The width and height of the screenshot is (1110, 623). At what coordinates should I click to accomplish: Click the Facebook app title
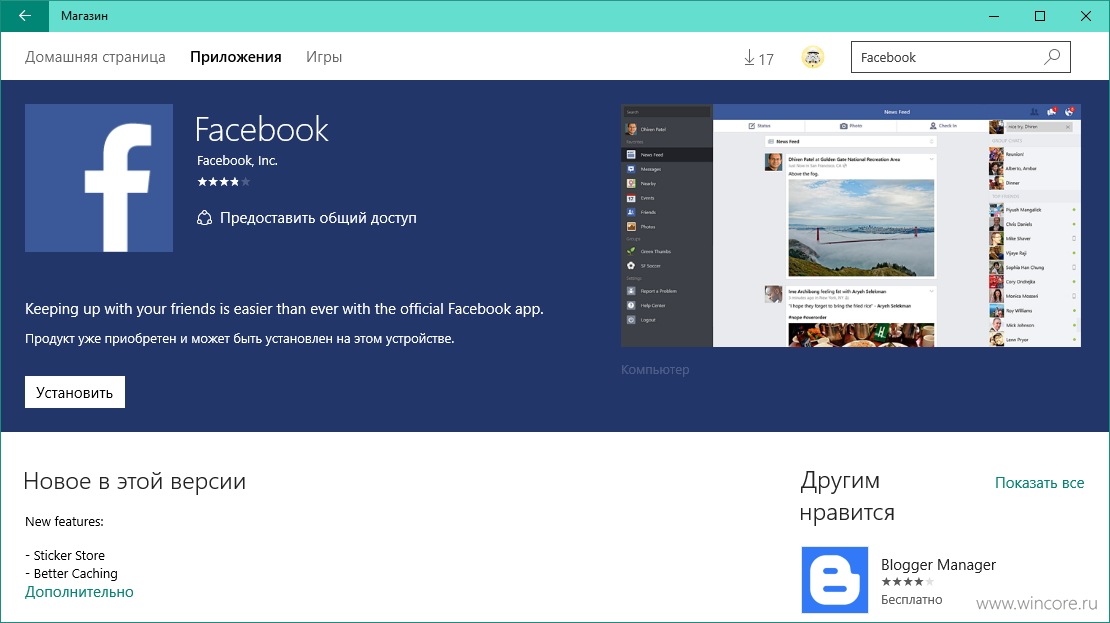262,130
